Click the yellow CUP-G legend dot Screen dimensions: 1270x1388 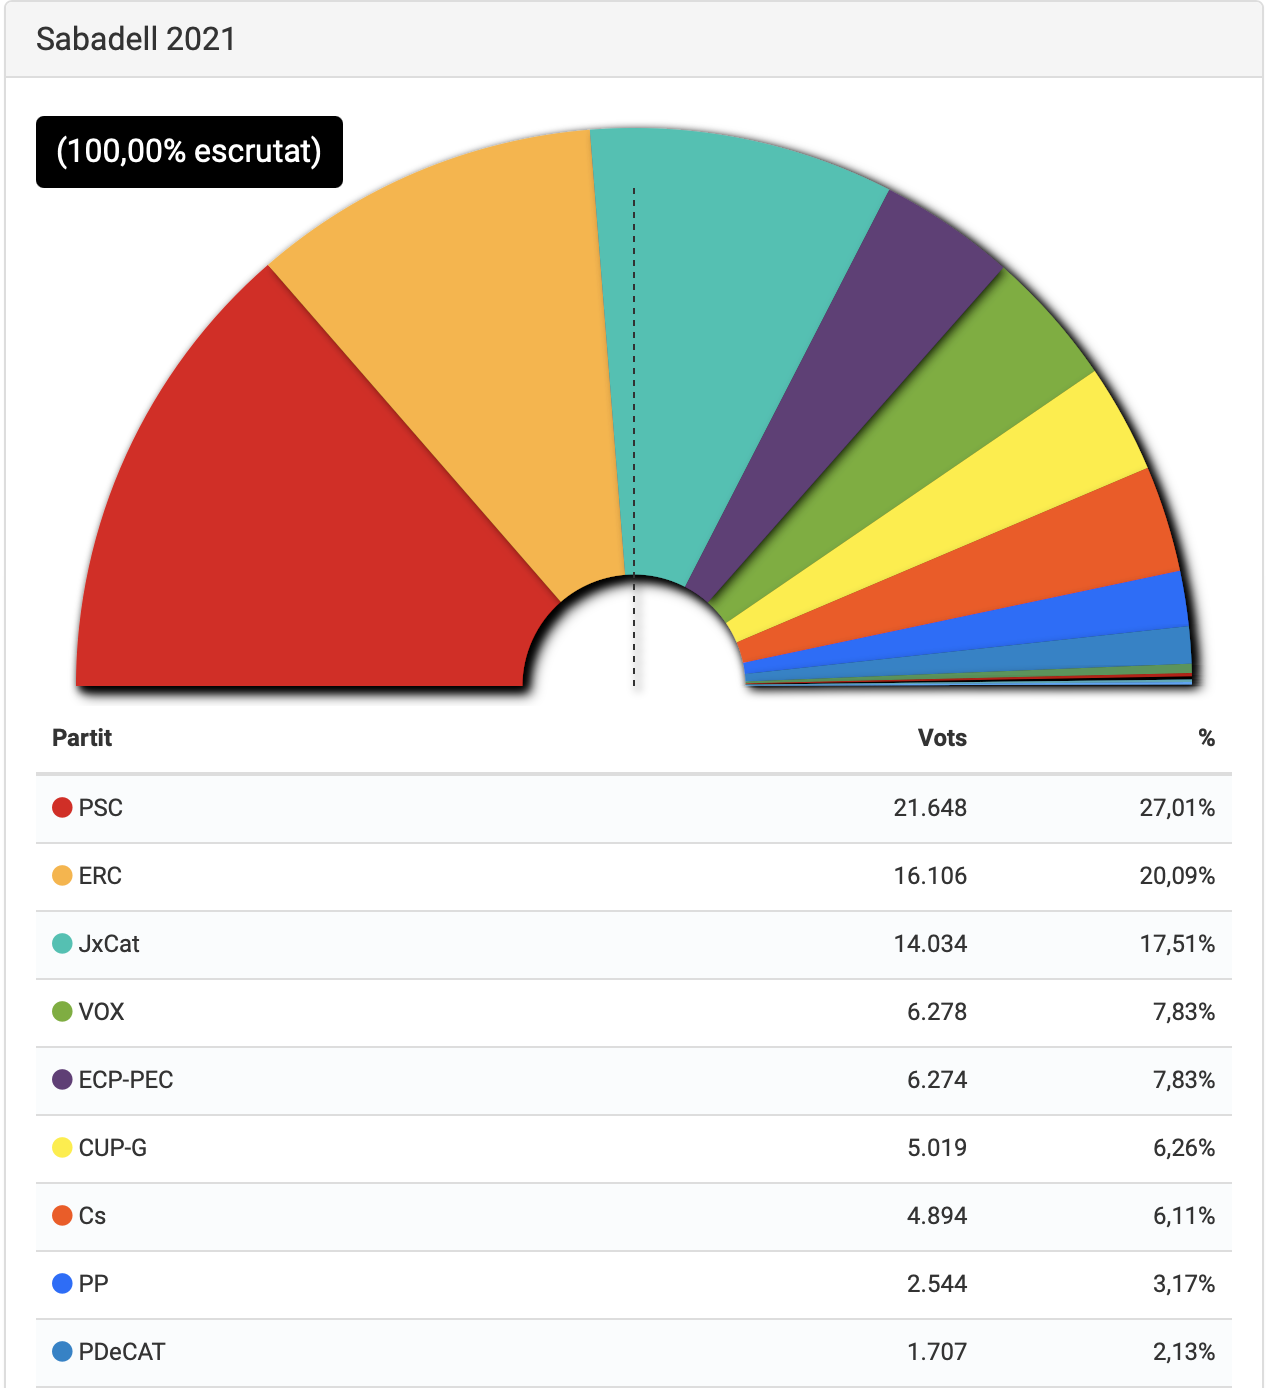pyautogui.click(x=62, y=1148)
